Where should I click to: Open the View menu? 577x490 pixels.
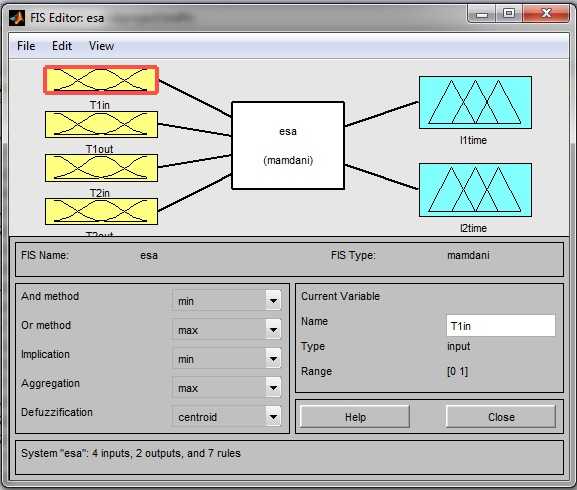102,46
